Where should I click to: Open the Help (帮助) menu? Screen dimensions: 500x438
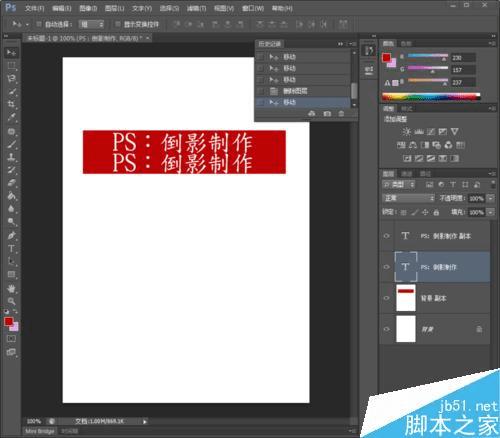coord(282,8)
